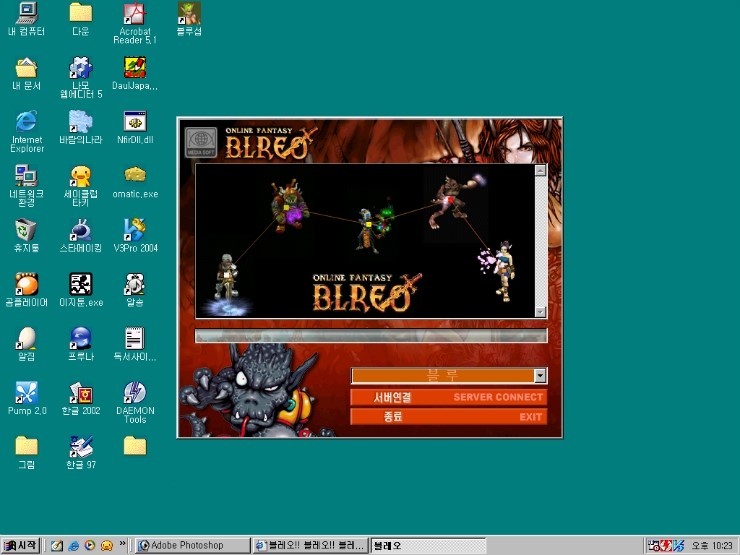Screen dimensions: 740x555
Task: Click the 시작 Start button
Action: coord(20,546)
